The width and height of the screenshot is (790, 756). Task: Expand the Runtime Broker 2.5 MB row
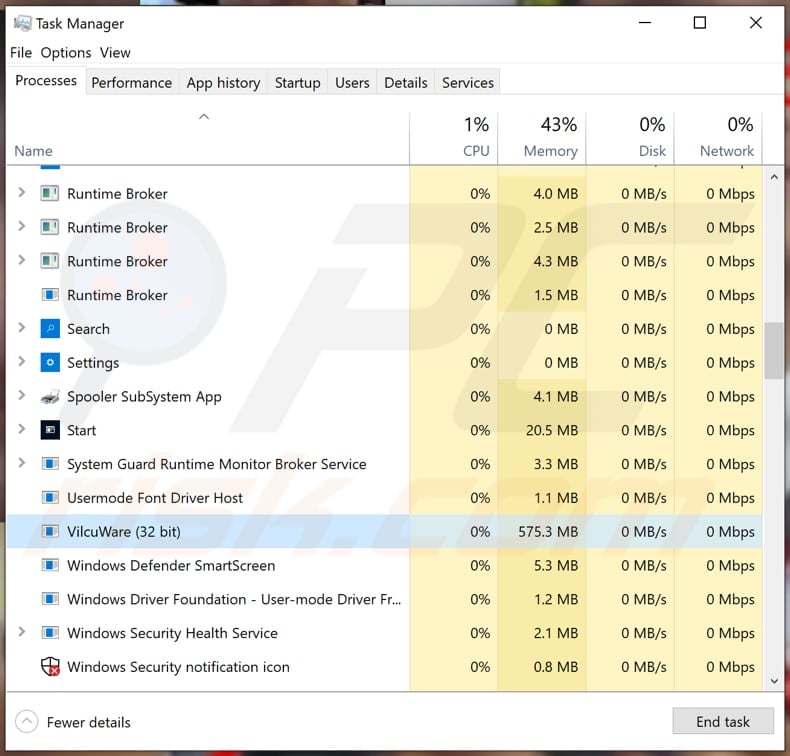pyautogui.click(x=21, y=226)
